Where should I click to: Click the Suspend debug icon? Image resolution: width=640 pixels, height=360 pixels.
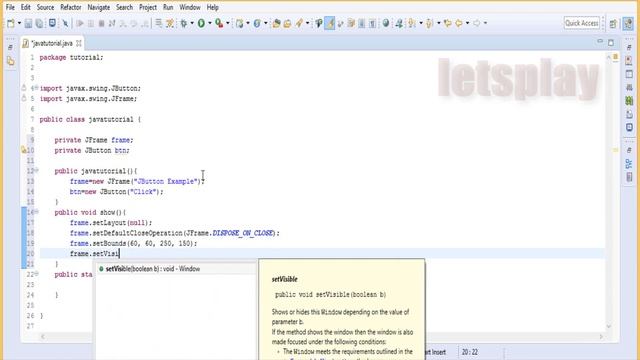click(x=91, y=23)
